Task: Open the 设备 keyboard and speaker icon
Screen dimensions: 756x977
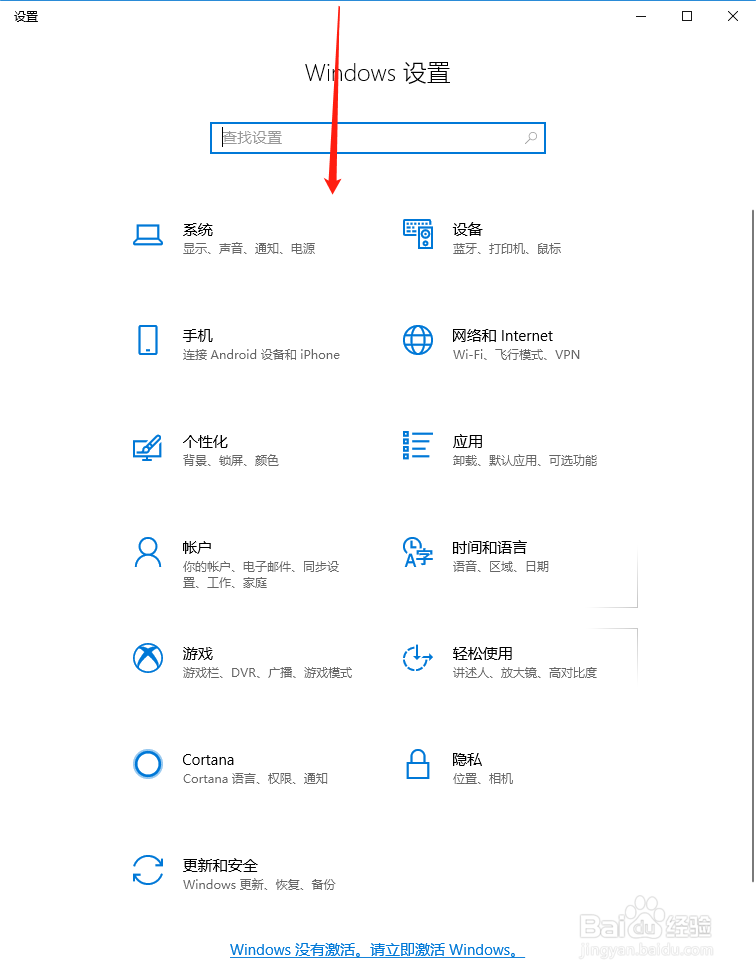Action: point(418,234)
